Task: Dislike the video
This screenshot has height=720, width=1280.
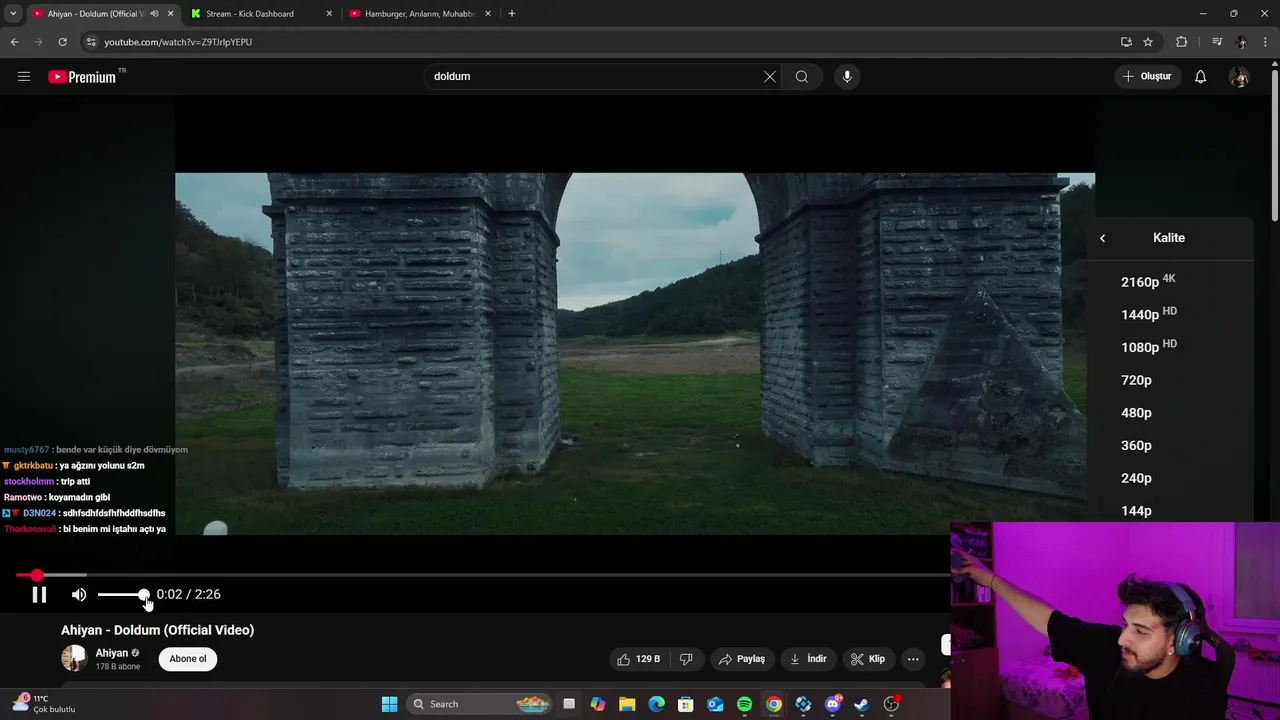Action: pos(686,659)
